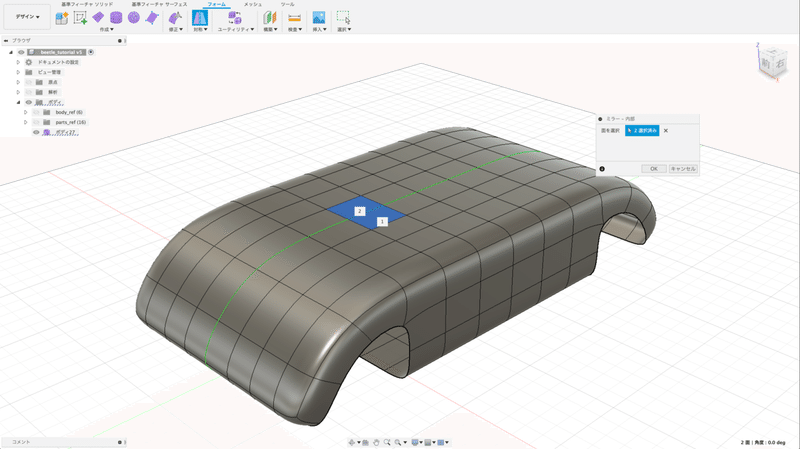
Task: Toggle visibility eye of ボディ27
Action: 36,132
